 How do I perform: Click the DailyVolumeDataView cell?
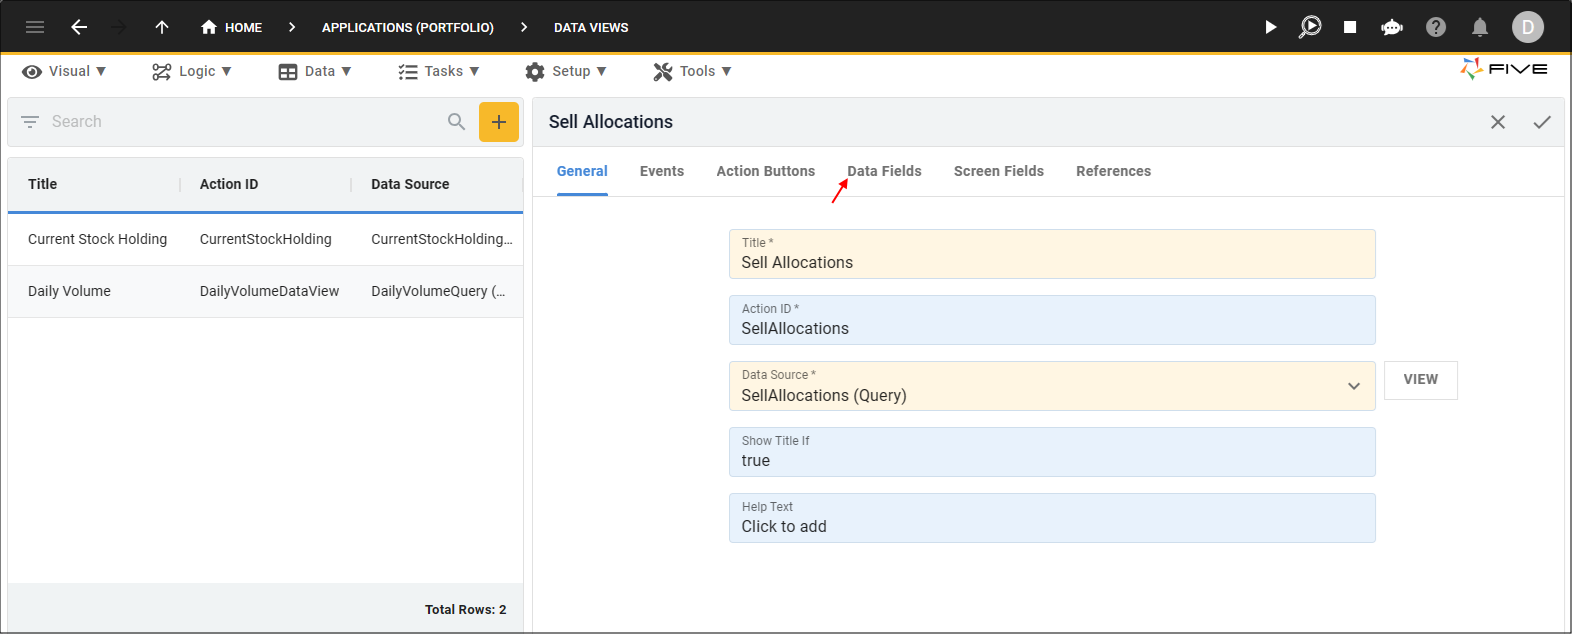pyautogui.click(x=269, y=291)
